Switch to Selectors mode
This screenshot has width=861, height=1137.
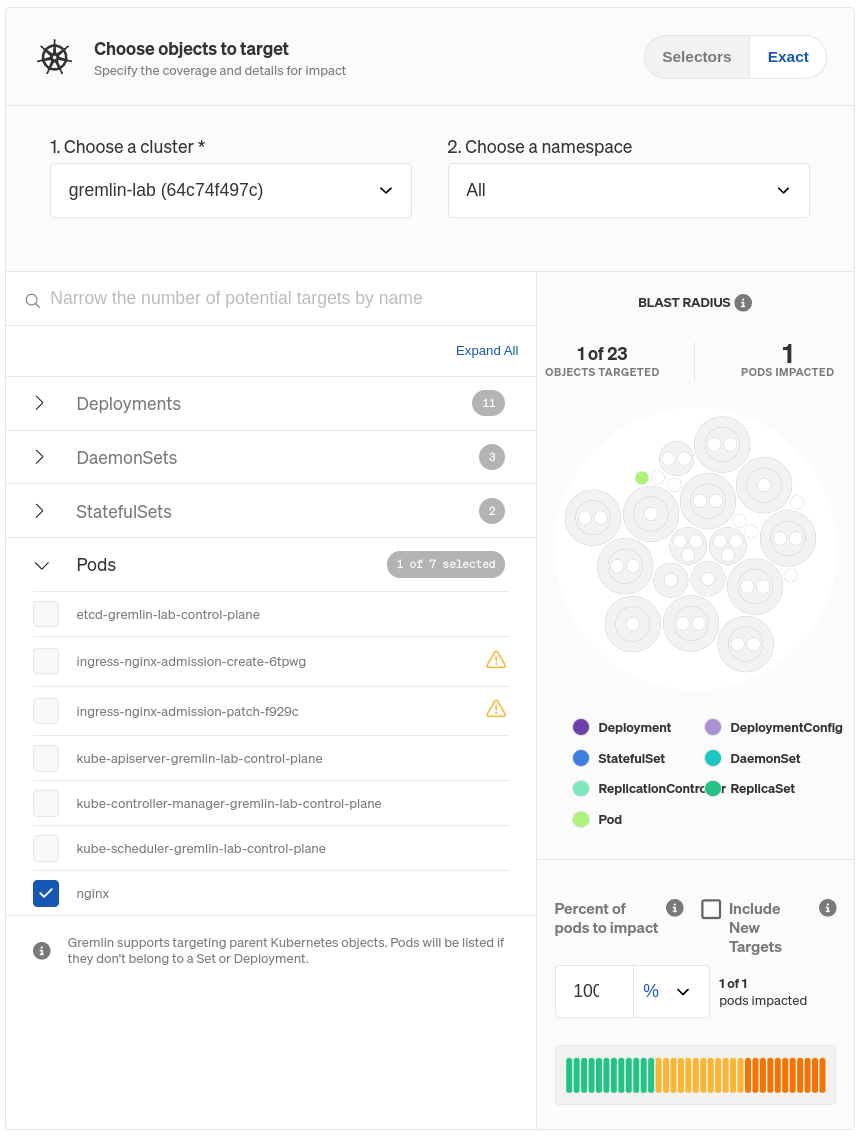point(696,57)
